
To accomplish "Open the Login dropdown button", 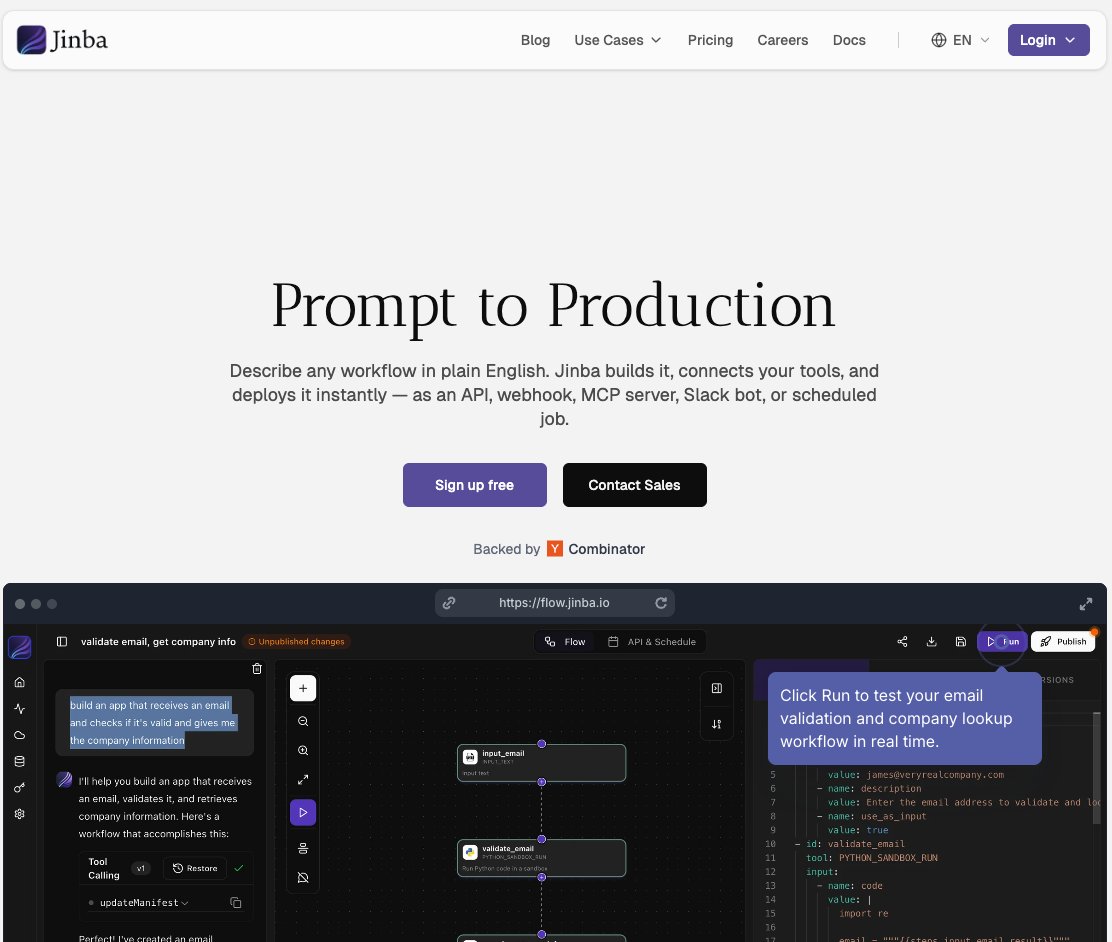I will click(1048, 40).
